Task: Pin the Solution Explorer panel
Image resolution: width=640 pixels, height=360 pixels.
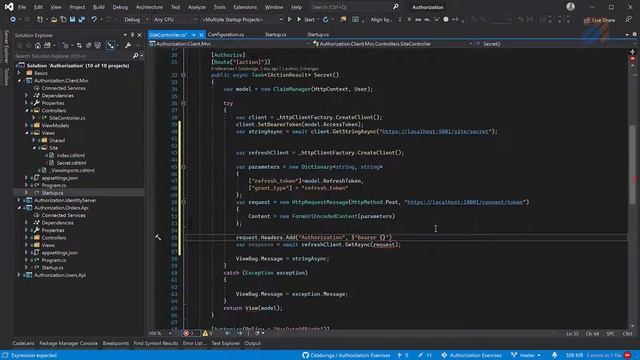Action: [132, 35]
